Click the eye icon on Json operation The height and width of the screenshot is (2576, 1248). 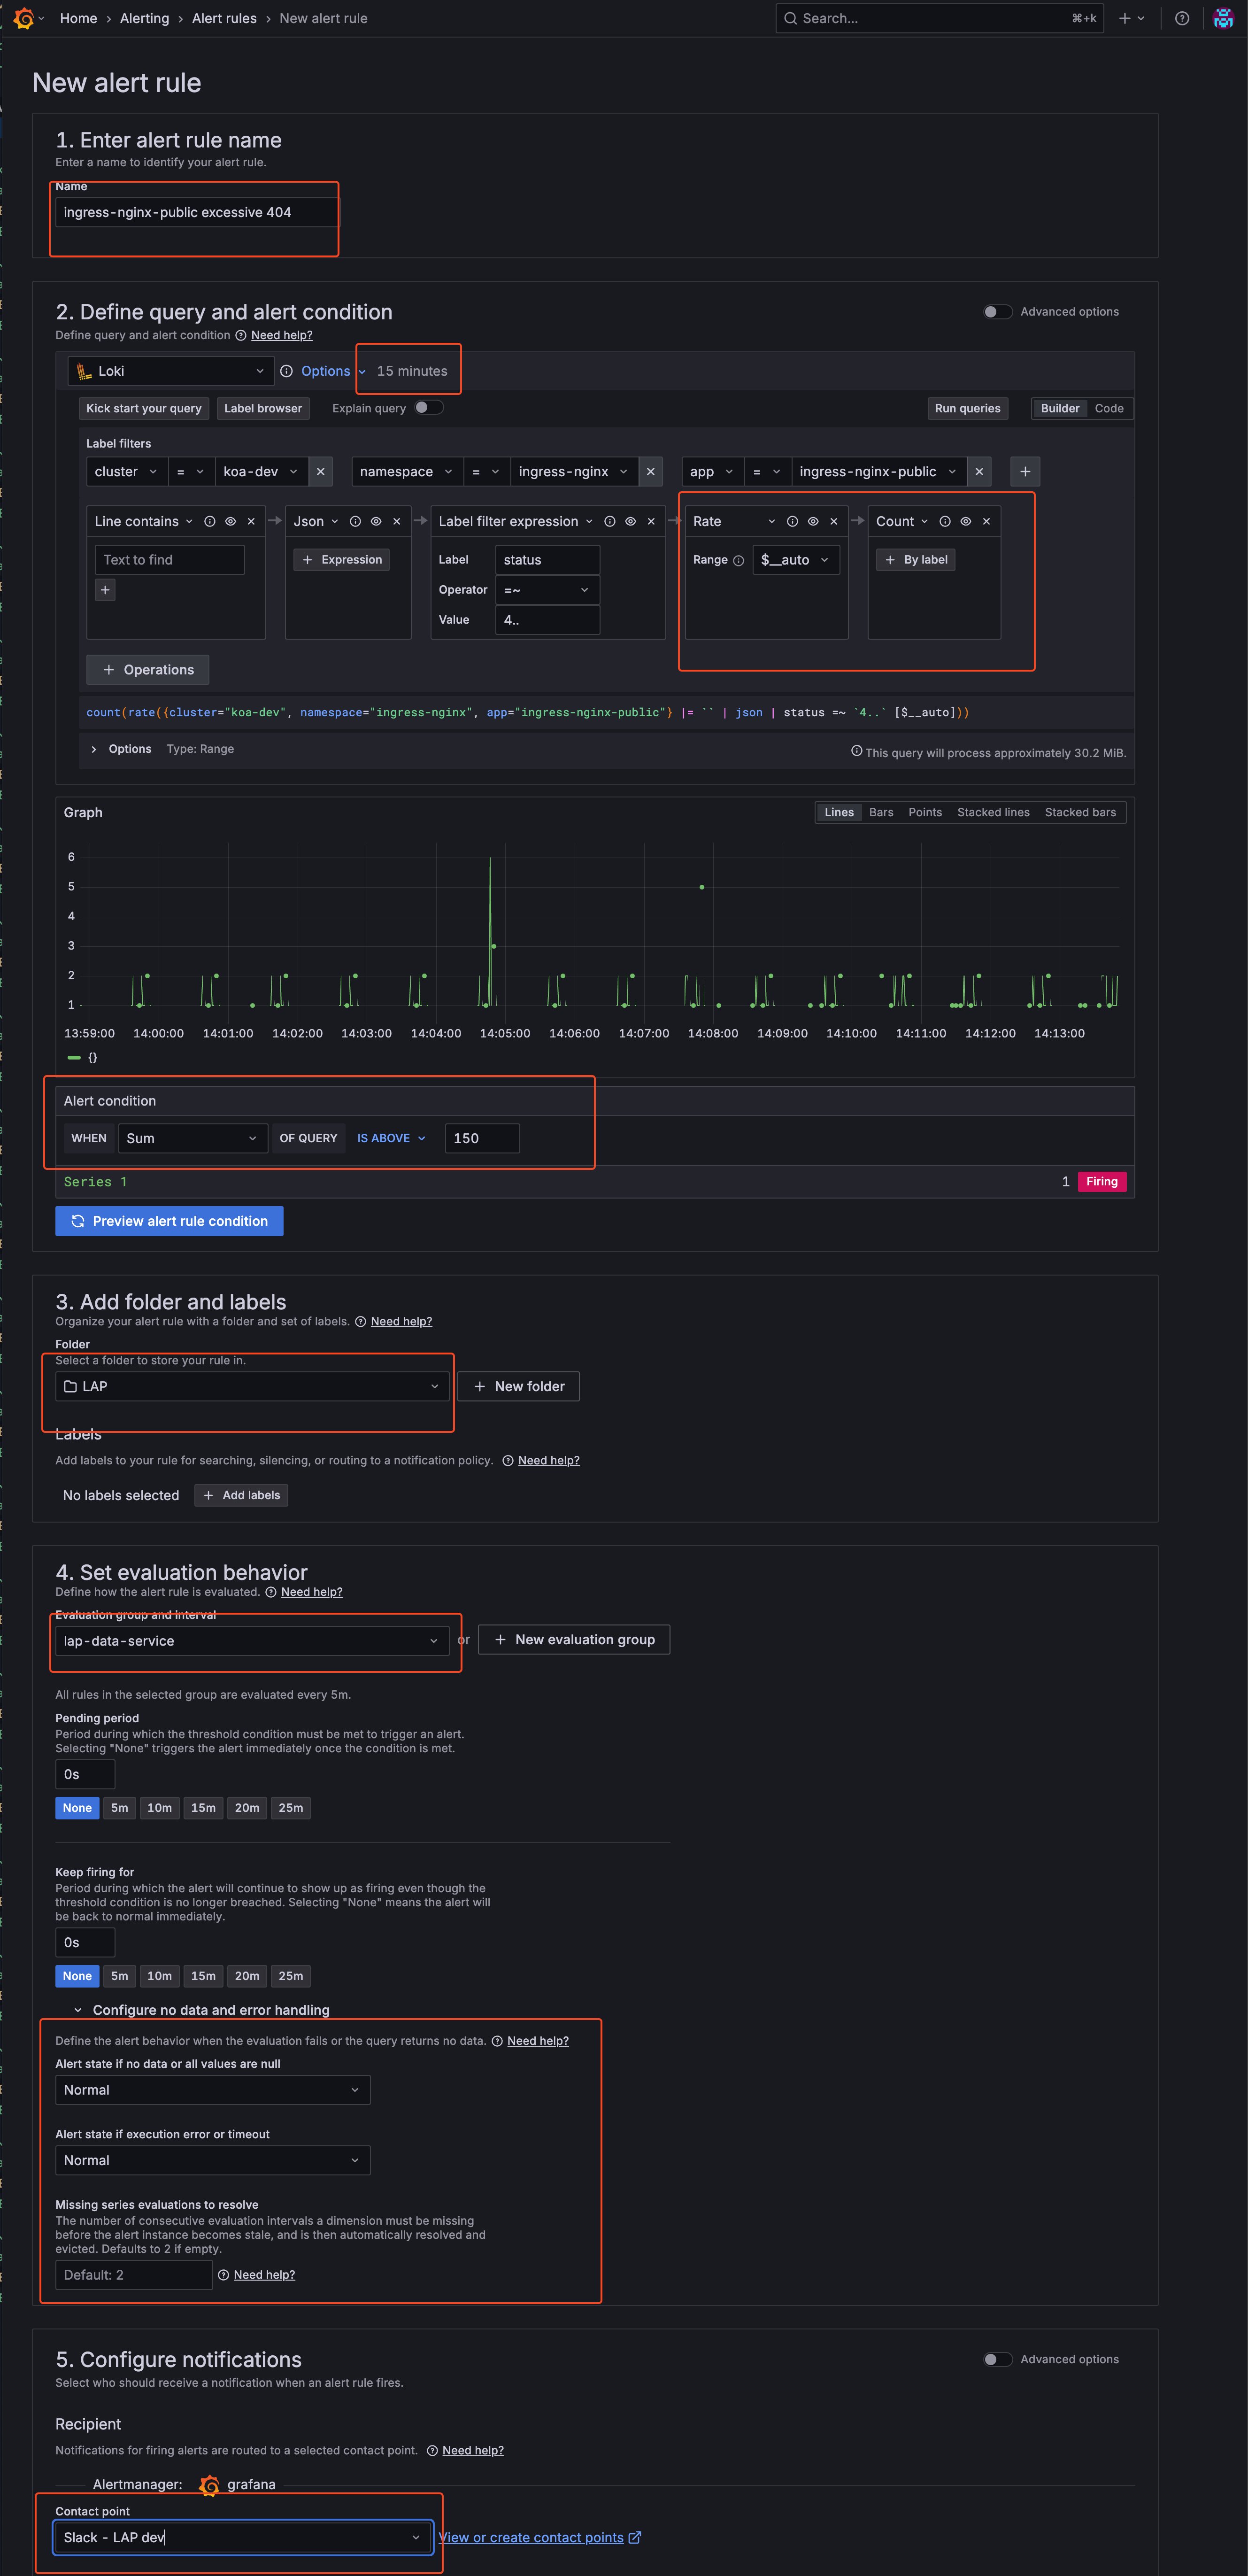pos(376,521)
